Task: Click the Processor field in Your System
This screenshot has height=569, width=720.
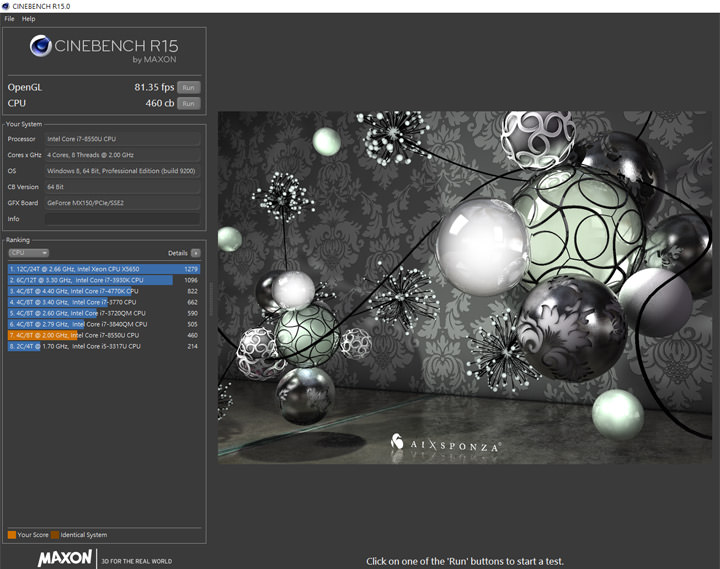Action: (123, 139)
